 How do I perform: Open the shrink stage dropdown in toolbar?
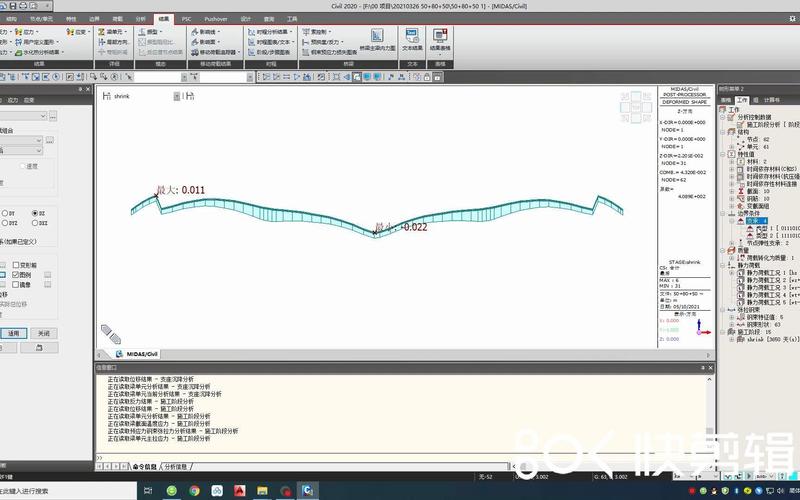coord(177,97)
